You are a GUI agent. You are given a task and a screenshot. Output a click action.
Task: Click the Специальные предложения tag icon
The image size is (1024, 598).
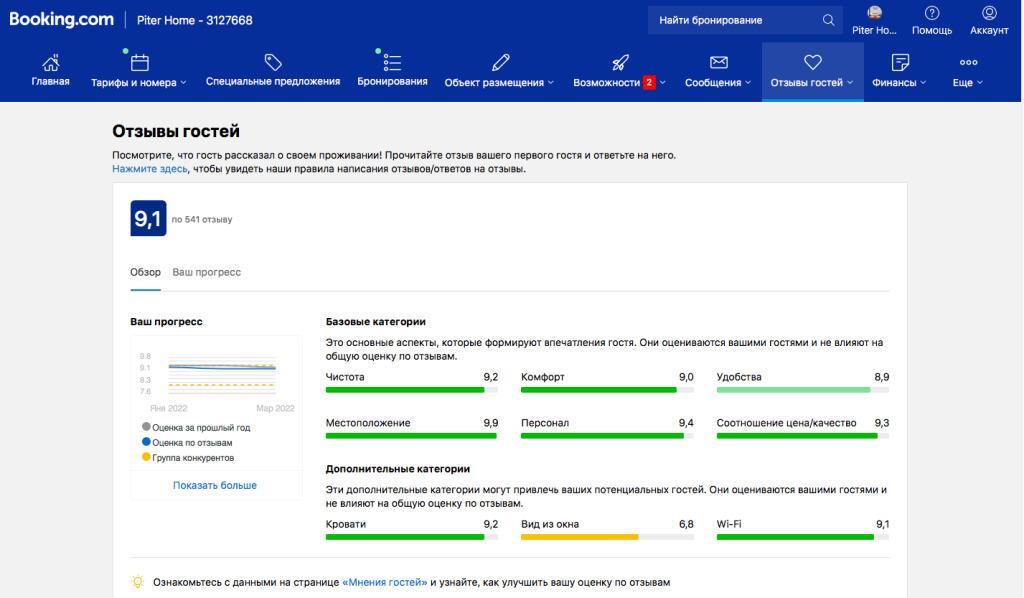tap(272, 62)
